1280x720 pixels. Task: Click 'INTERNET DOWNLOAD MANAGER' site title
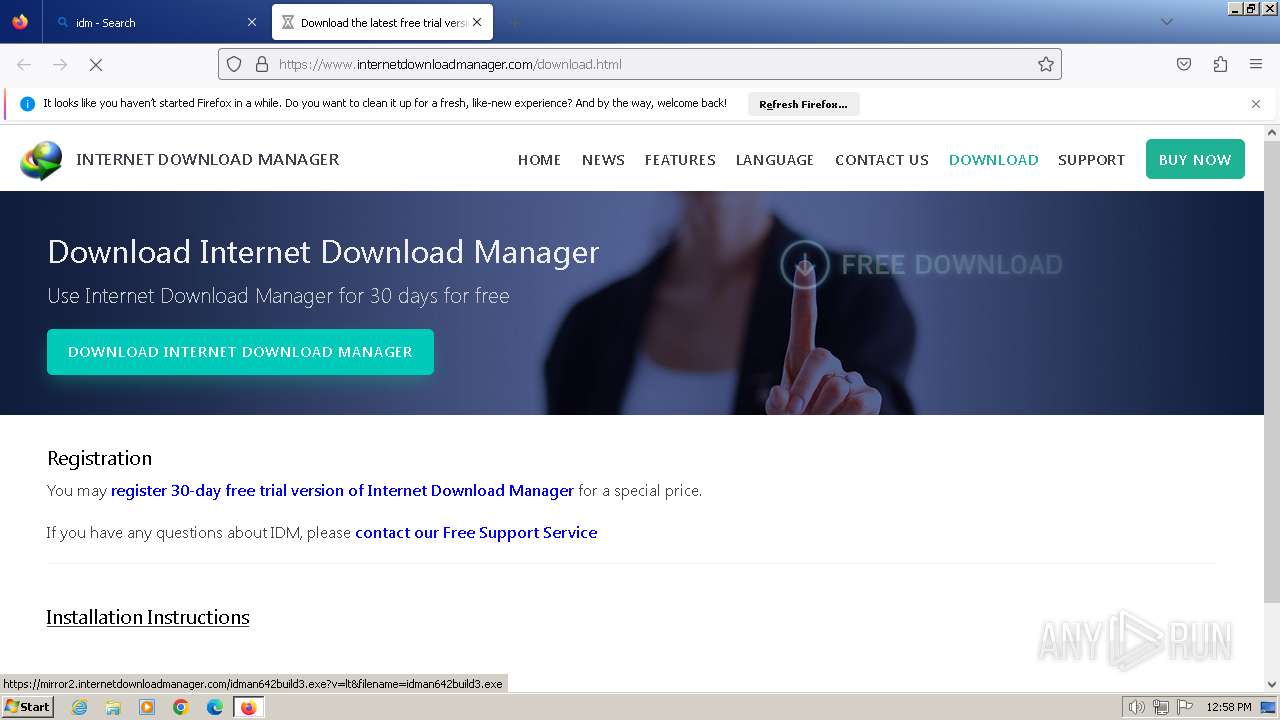pos(207,159)
